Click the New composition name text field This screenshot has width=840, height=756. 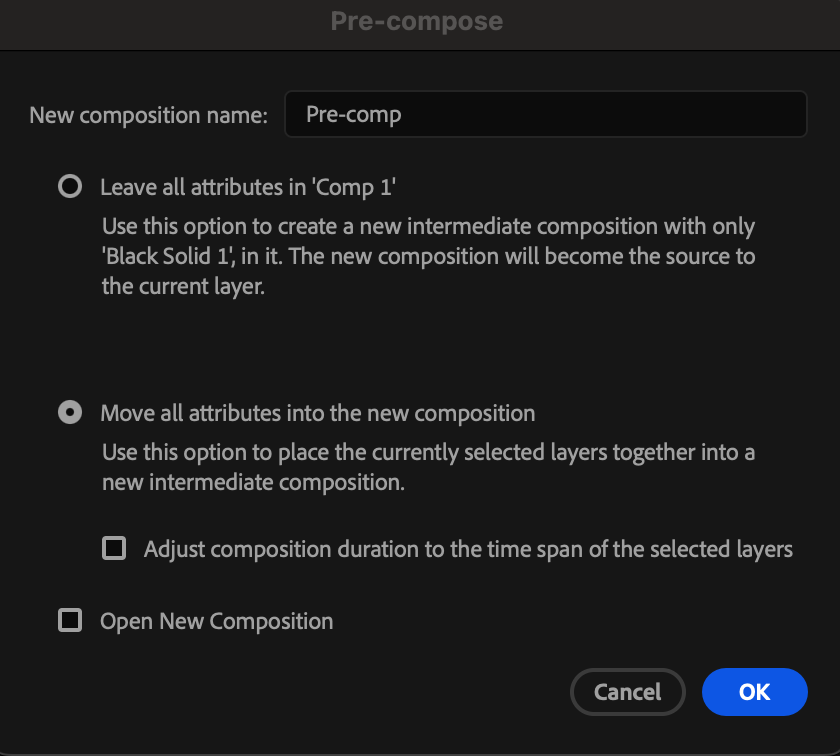(545, 115)
